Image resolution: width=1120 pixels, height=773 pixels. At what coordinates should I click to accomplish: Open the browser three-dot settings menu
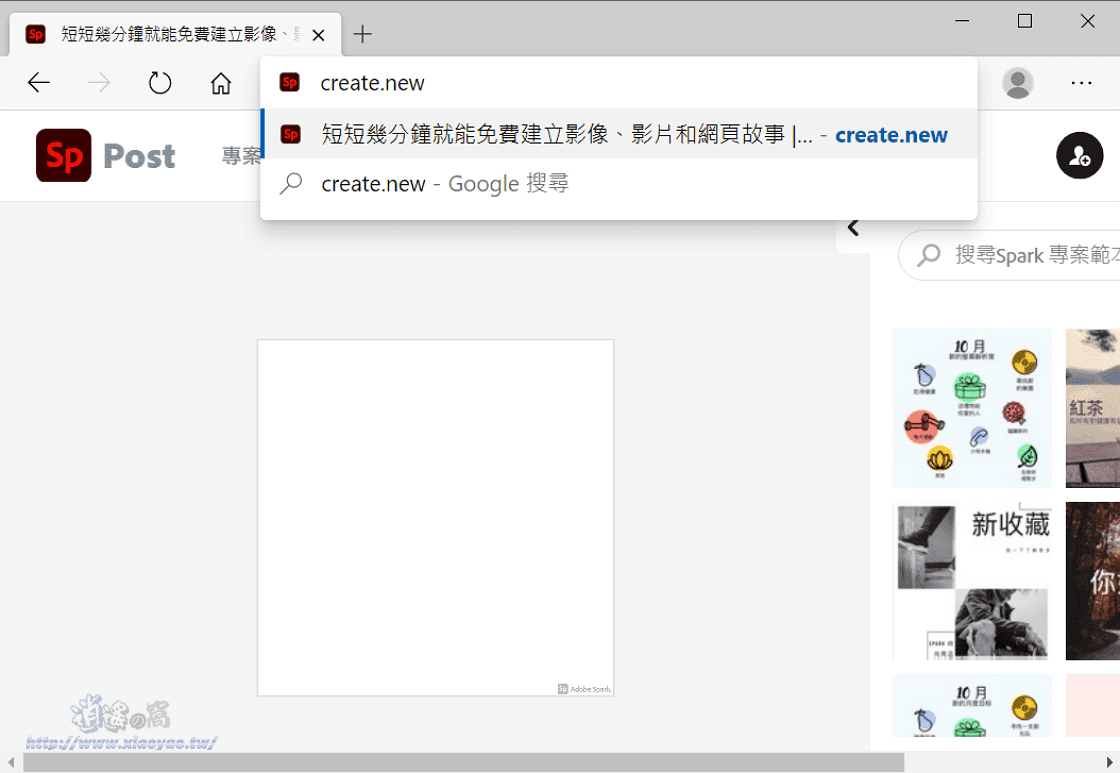pyautogui.click(x=1081, y=83)
